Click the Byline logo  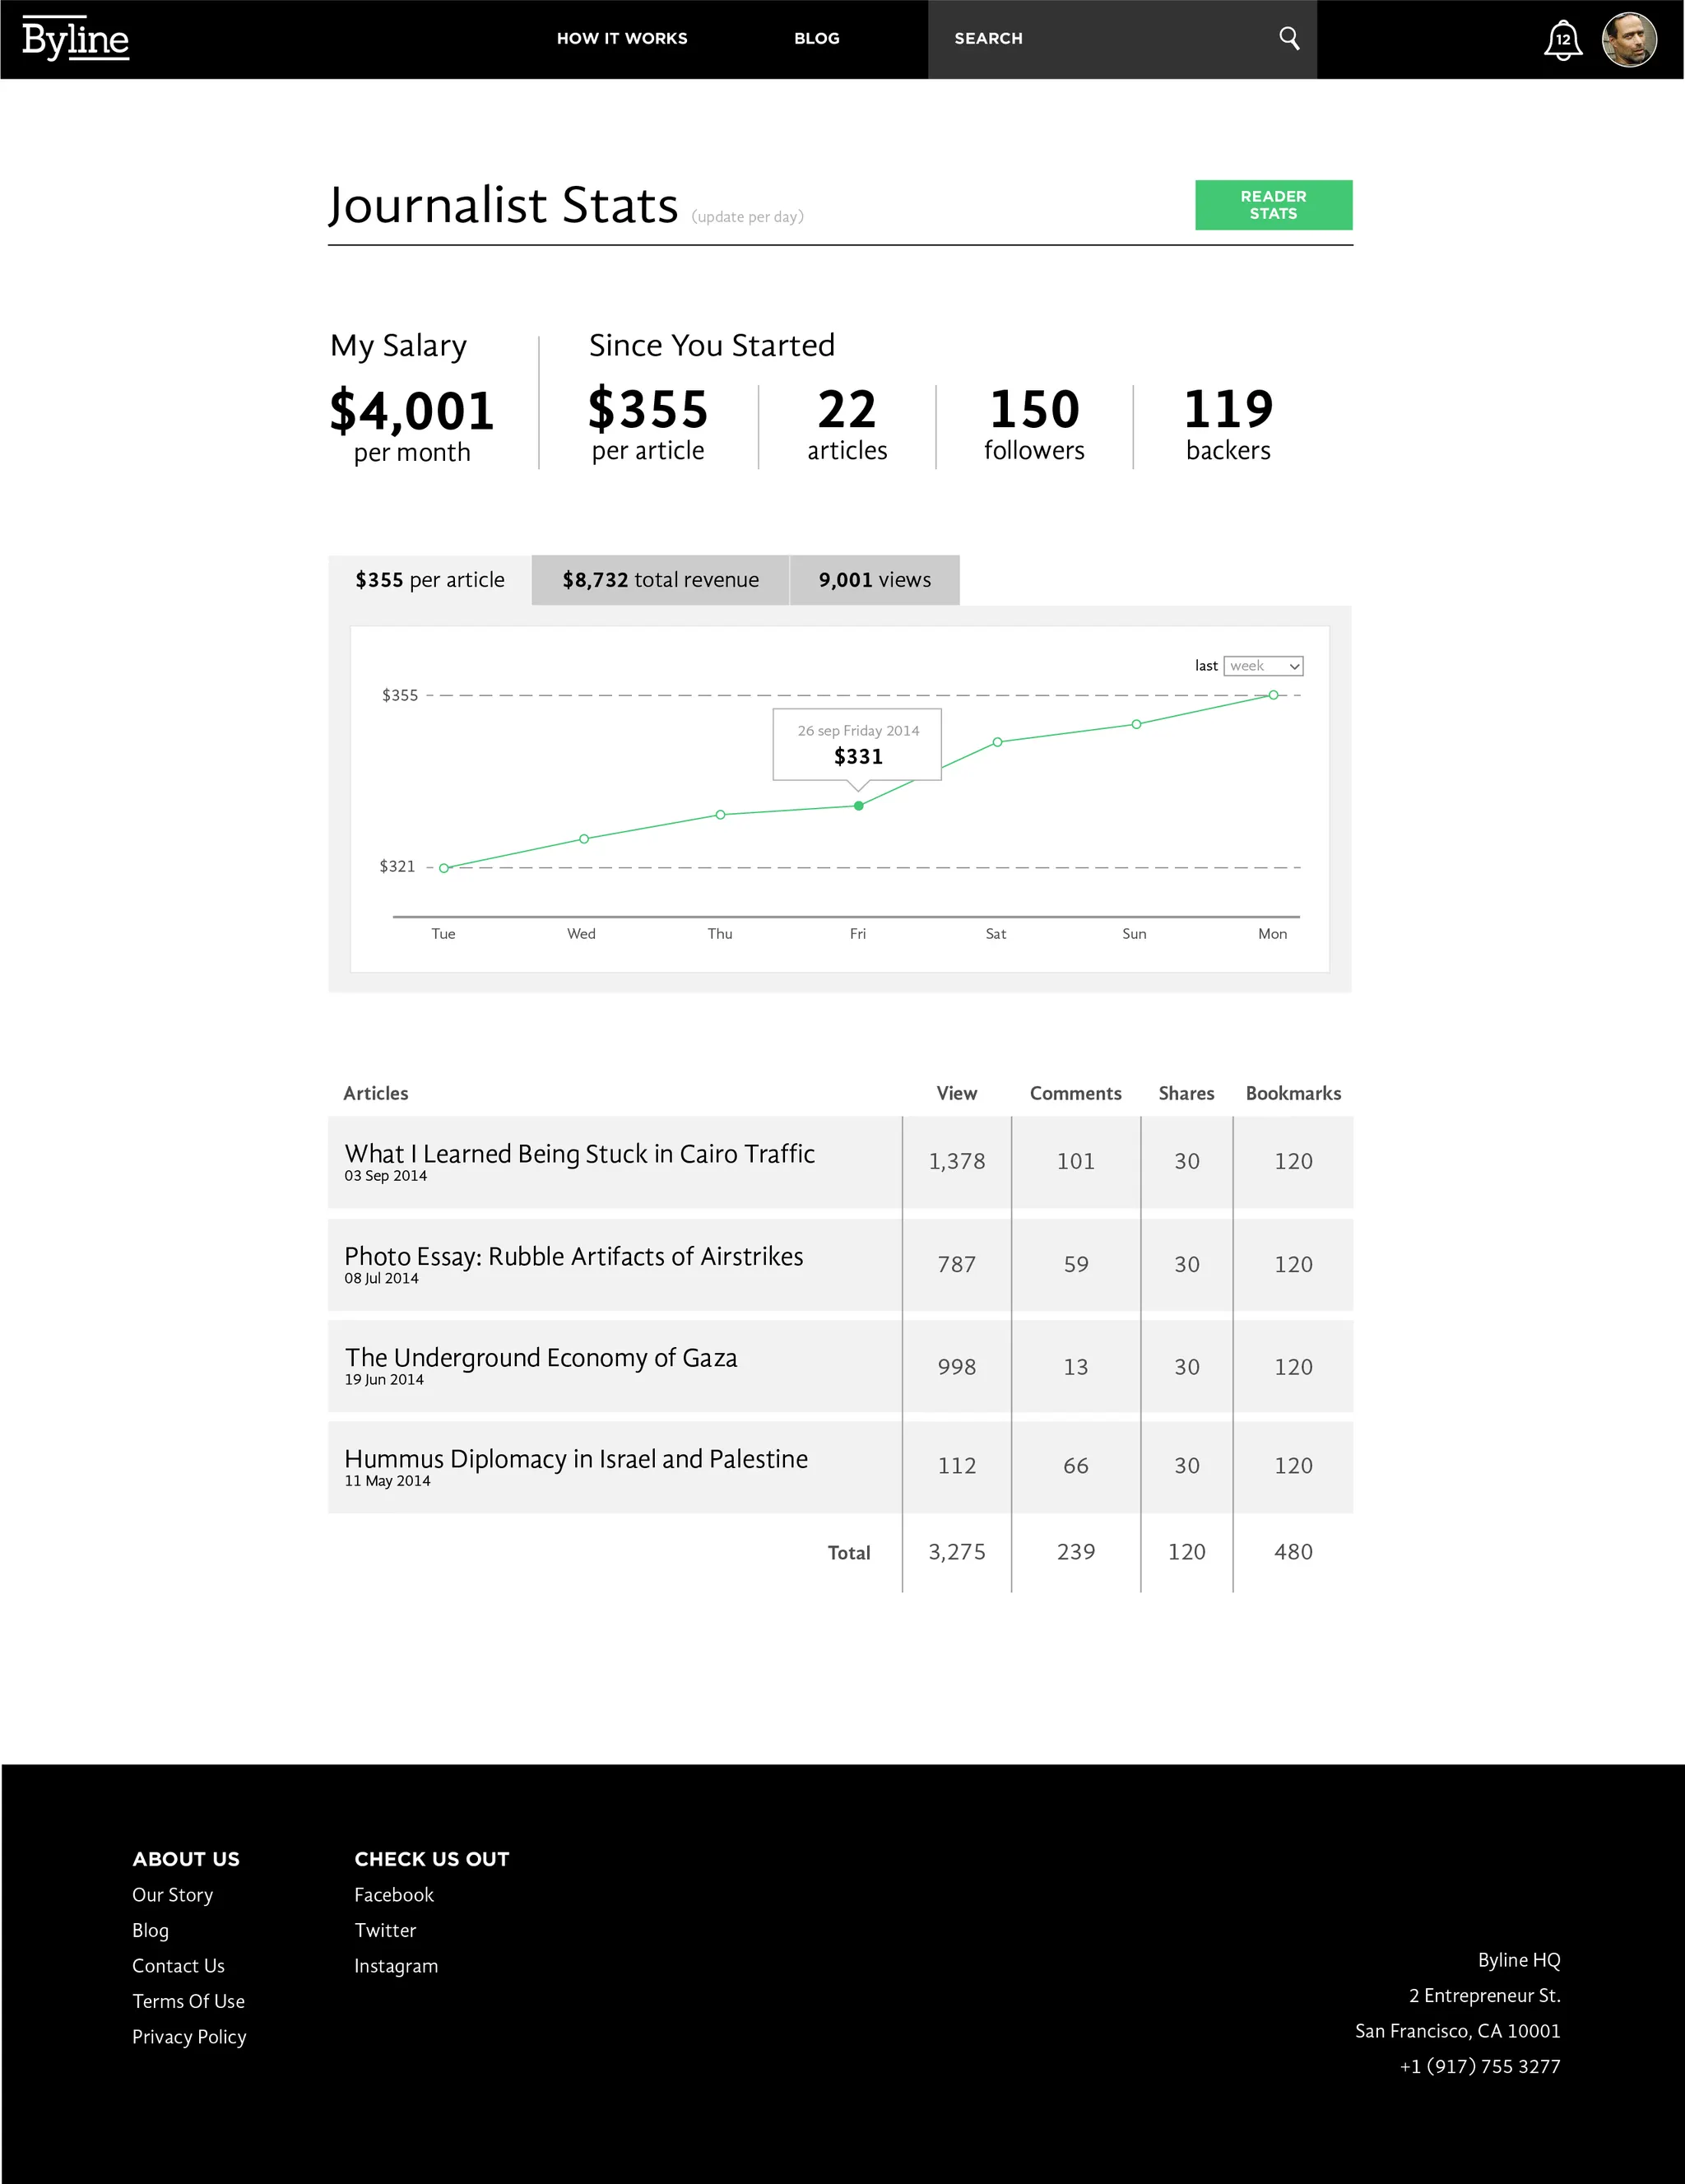coord(75,39)
